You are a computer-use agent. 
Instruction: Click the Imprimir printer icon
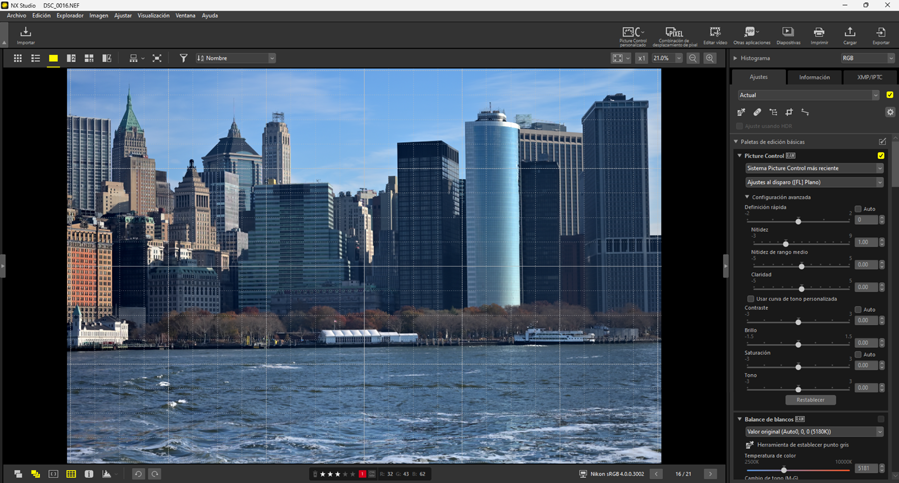(x=819, y=35)
